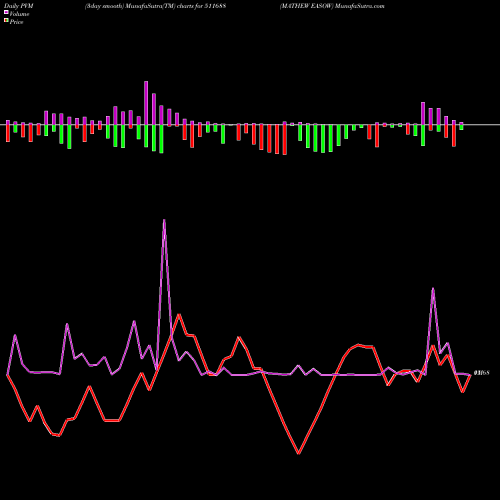The image size is (500, 500).
Task: Click the highest magenta line spike peak
Action: (x=164, y=220)
